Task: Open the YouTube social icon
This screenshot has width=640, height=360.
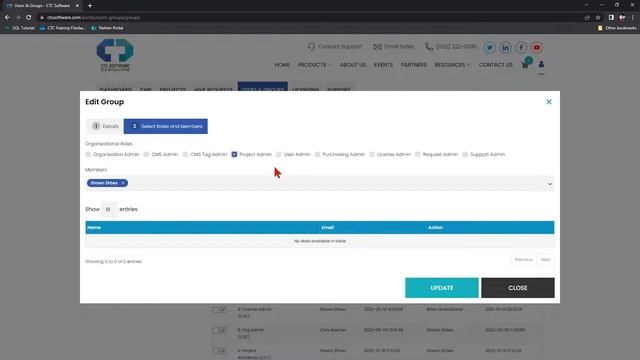Action: (536, 47)
